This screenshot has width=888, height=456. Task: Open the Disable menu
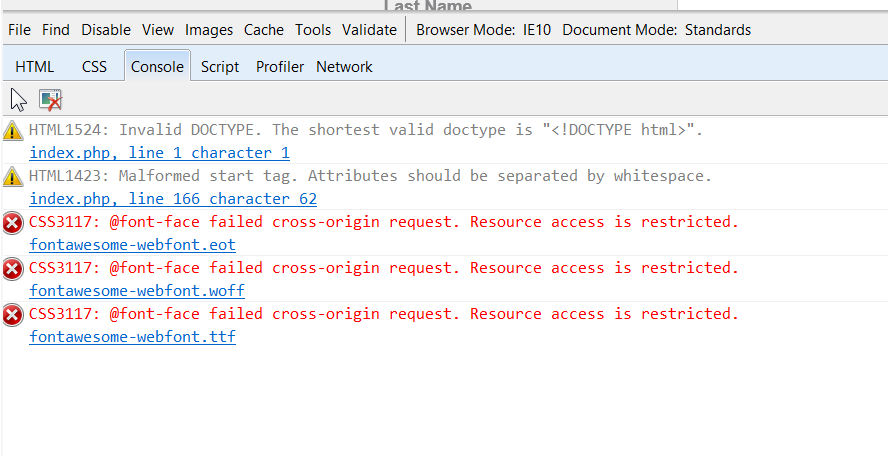pyautogui.click(x=106, y=29)
